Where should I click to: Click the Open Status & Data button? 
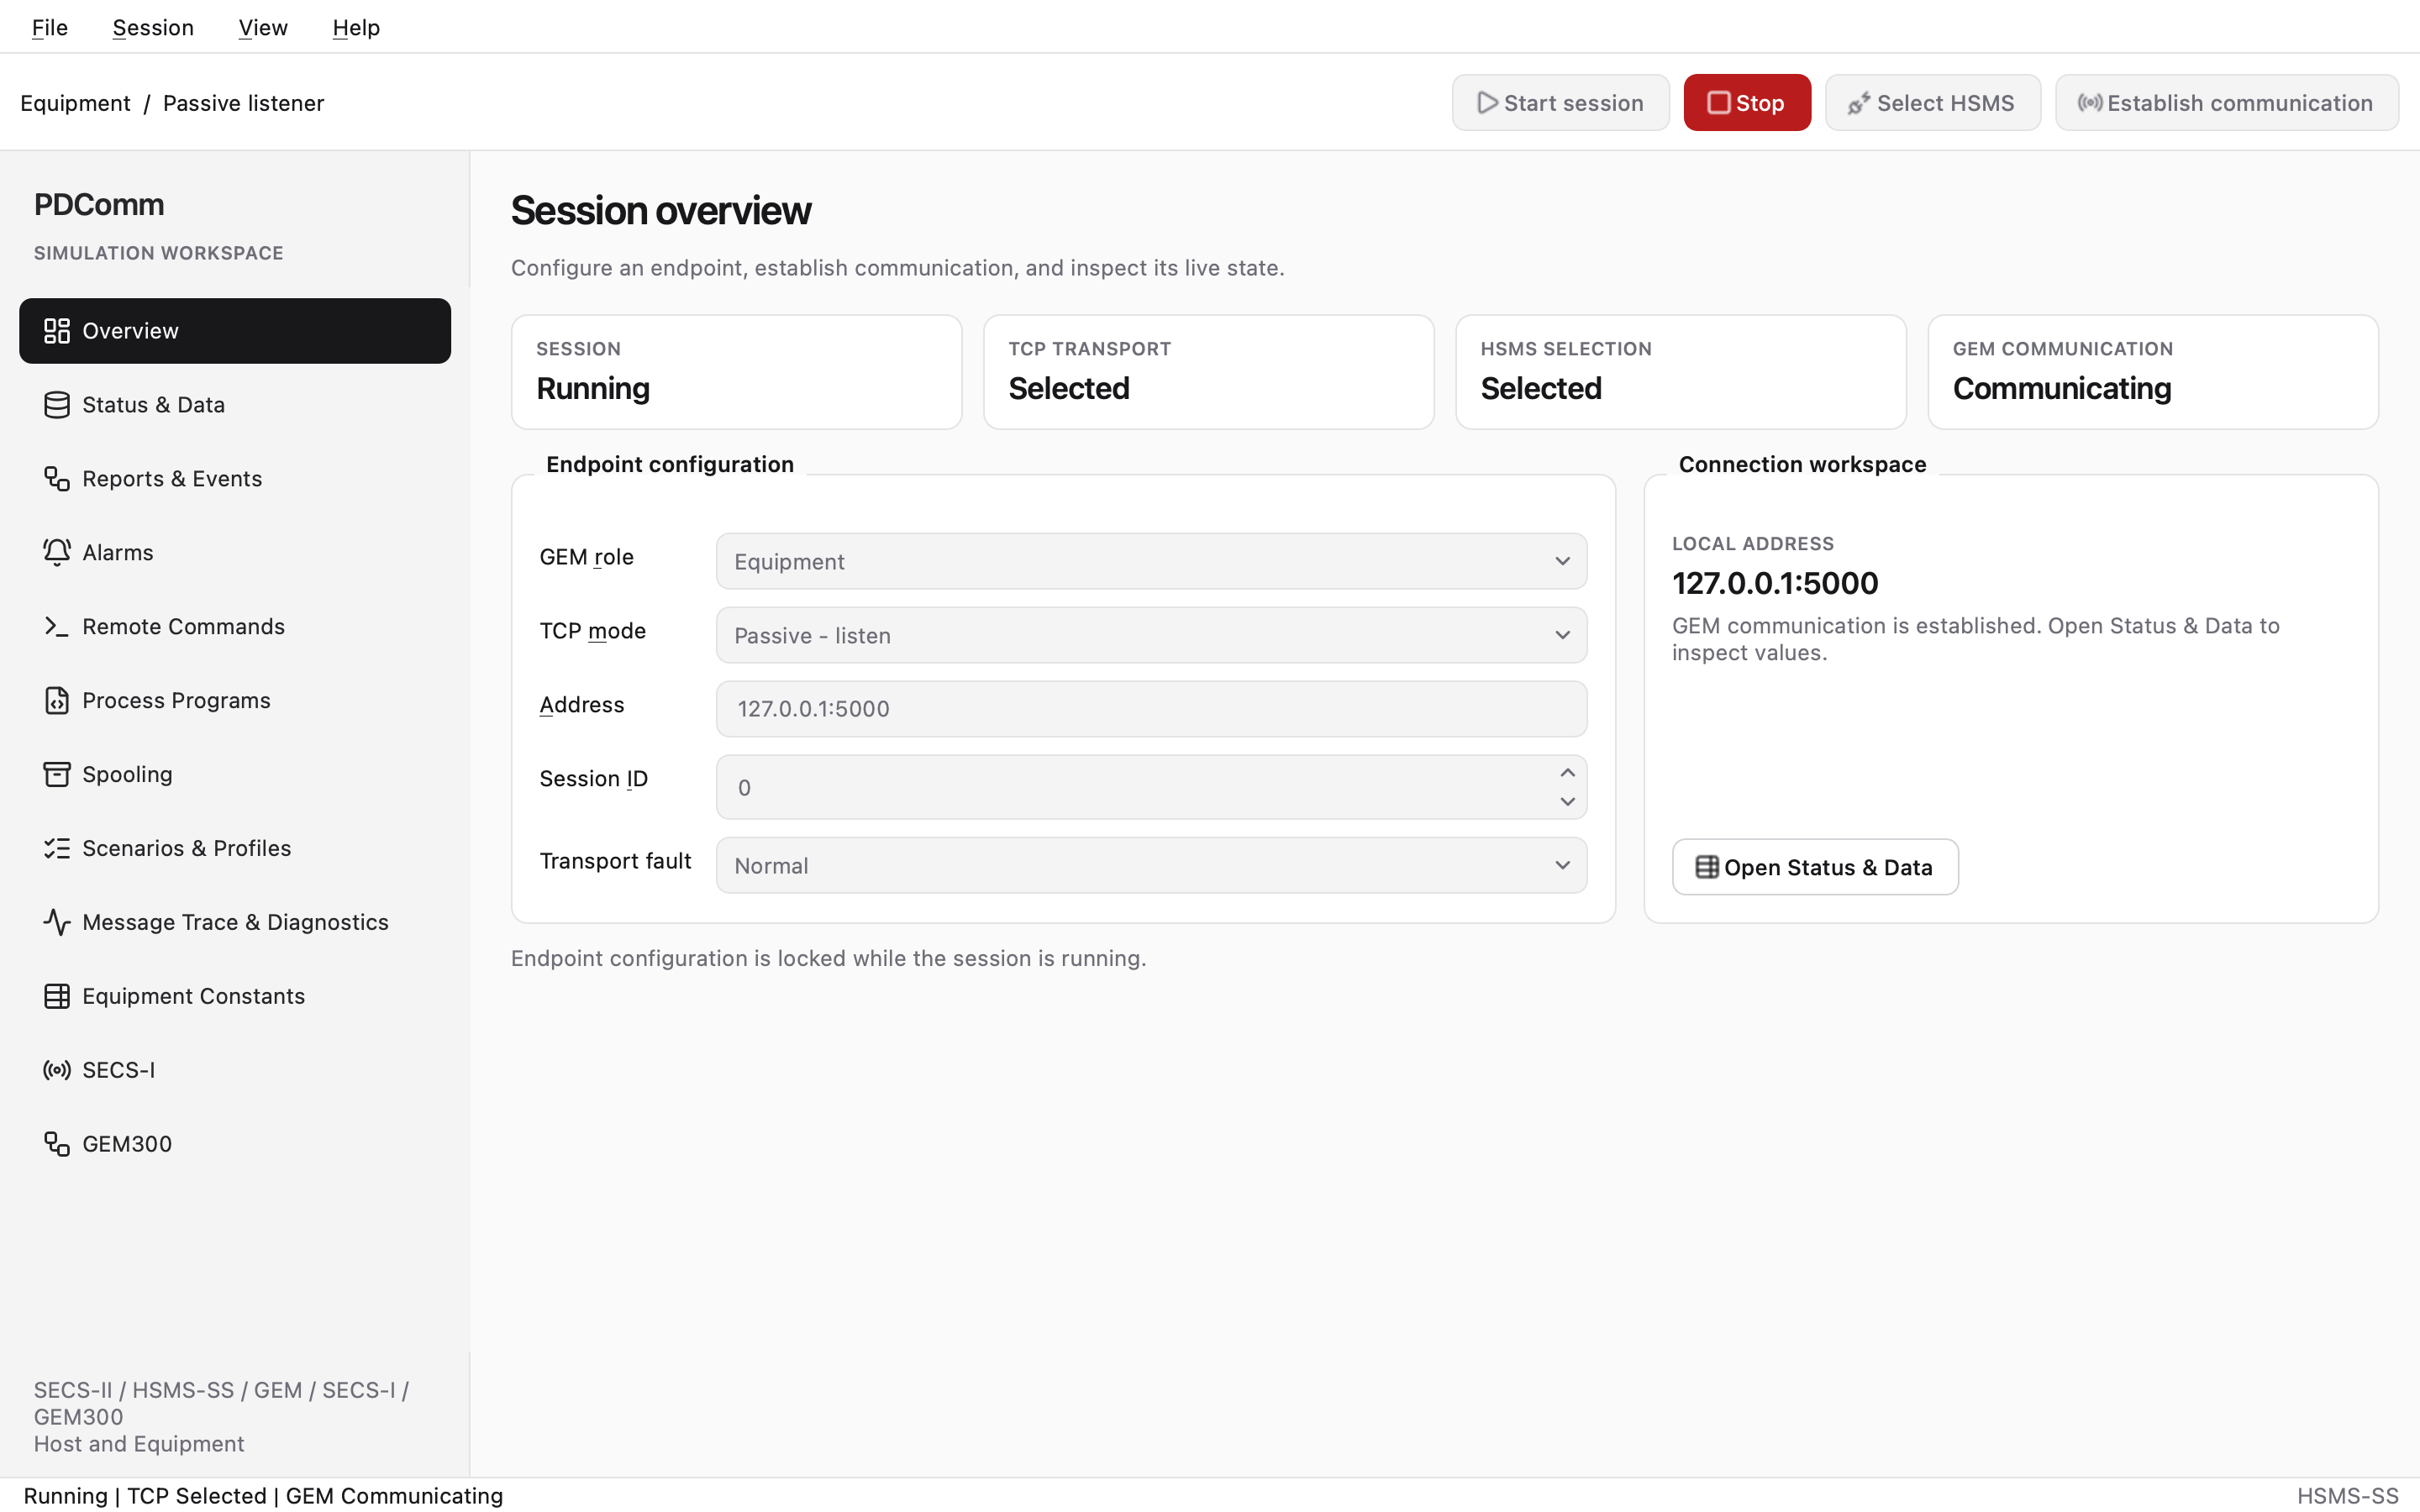point(1814,867)
